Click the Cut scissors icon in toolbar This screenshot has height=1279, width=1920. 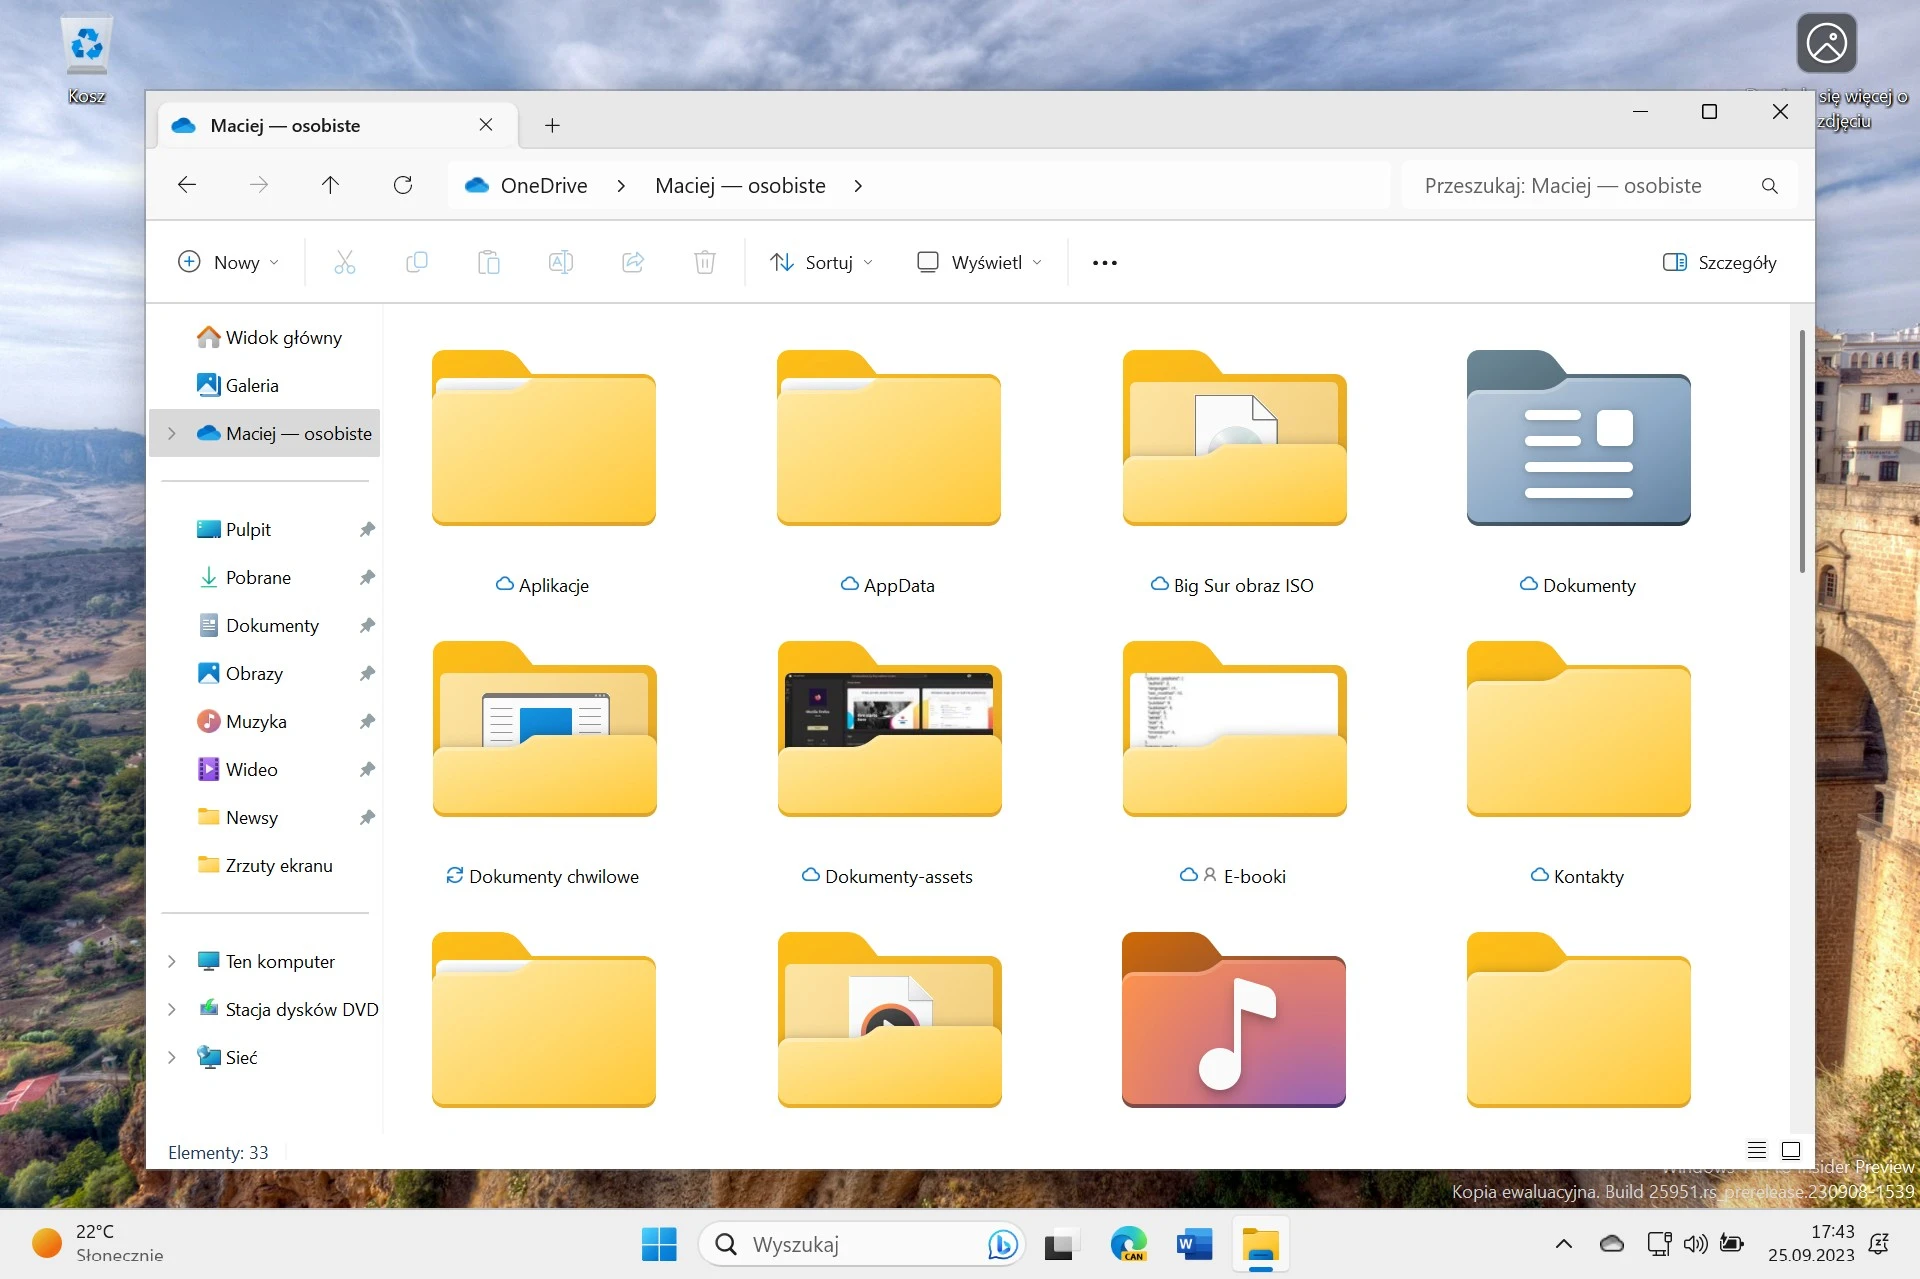point(344,262)
